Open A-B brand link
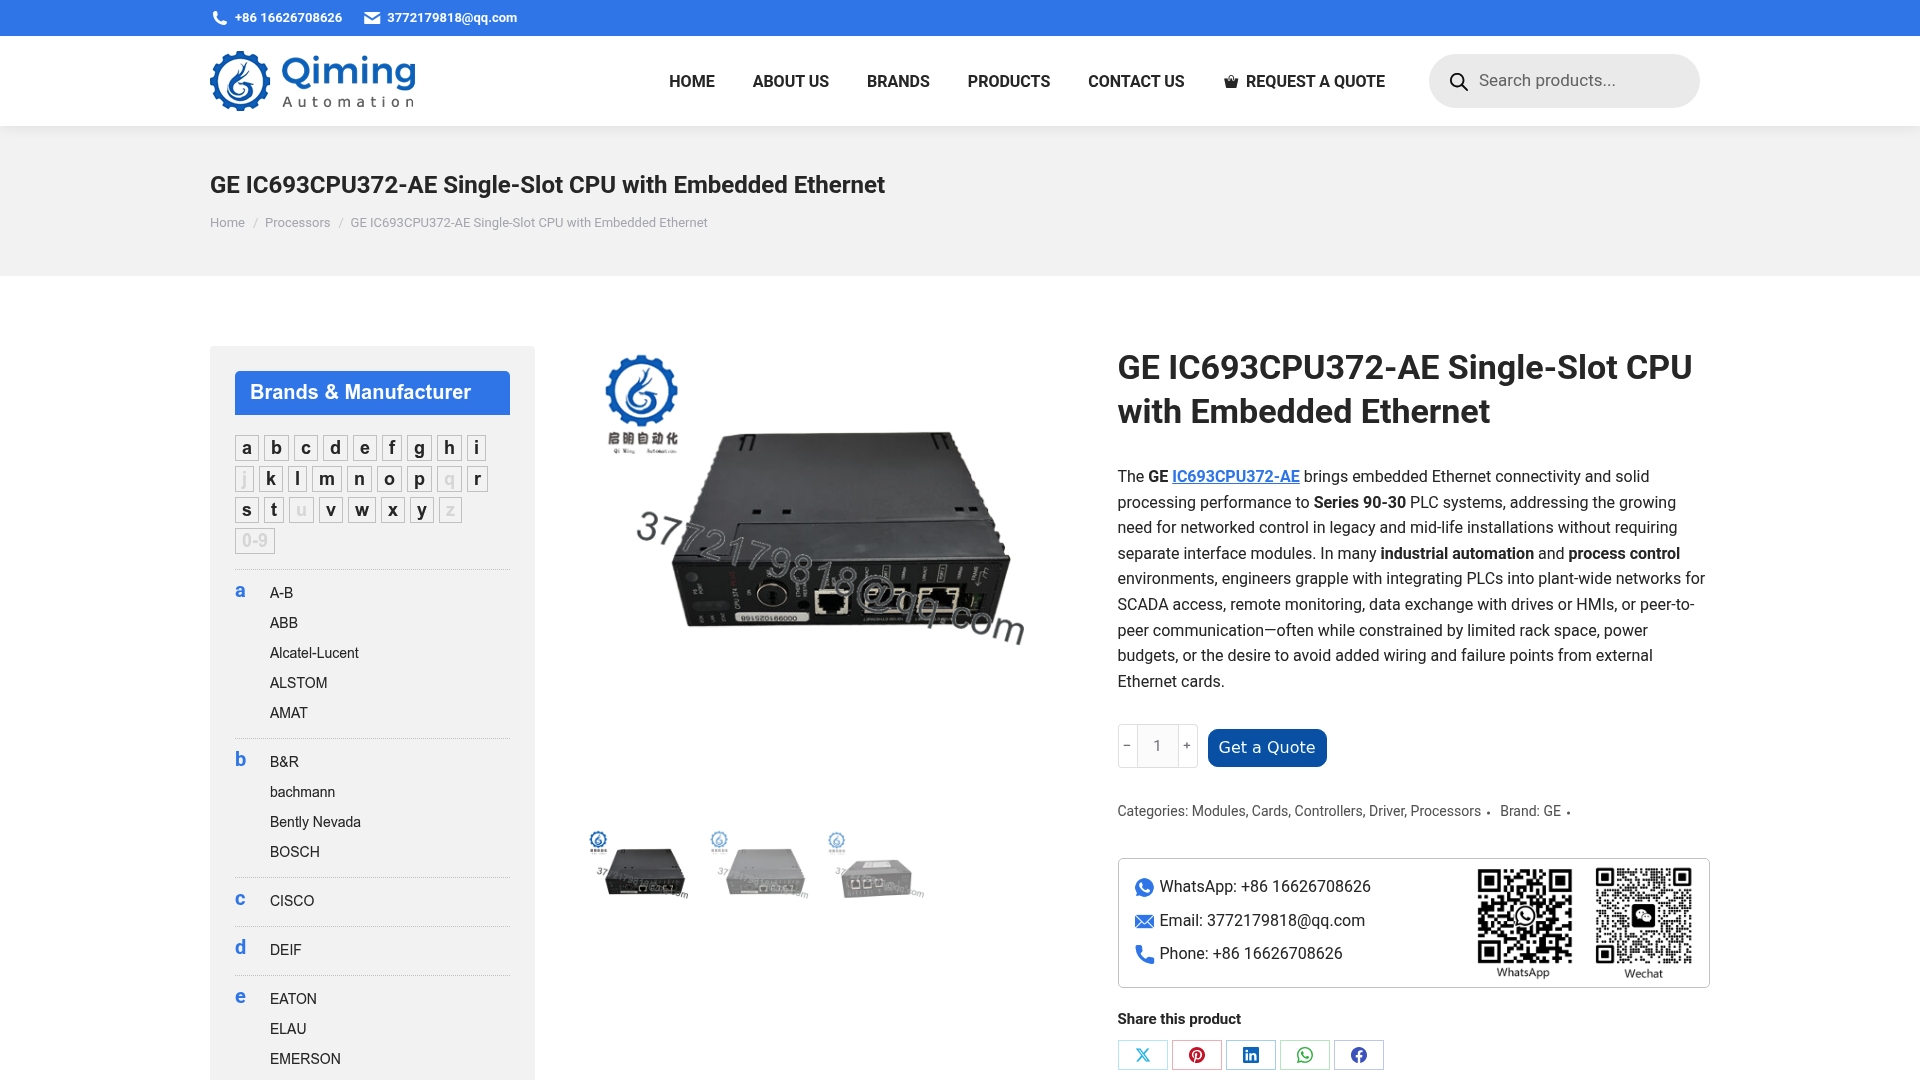This screenshot has width=1920, height=1080. pyautogui.click(x=281, y=593)
